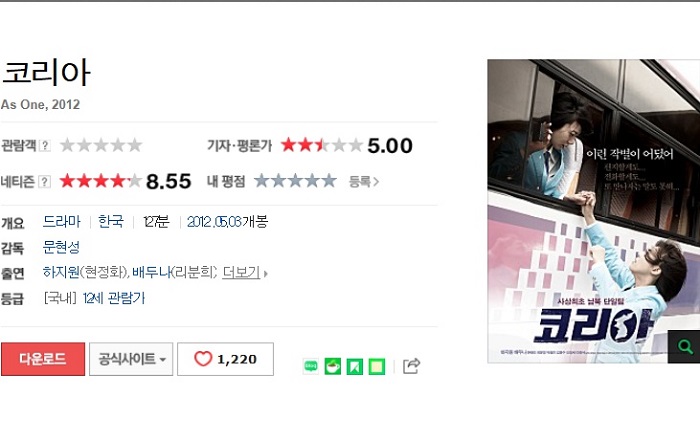Screen dimensions: 700x440
Task: Open director 문현성 link
Action: [x=61, y=247]
